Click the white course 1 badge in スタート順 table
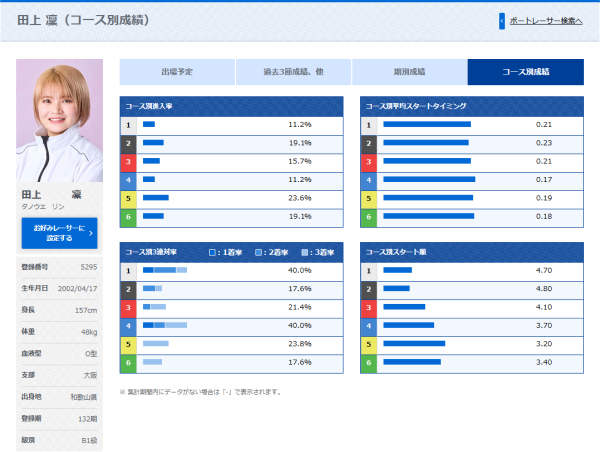 (x=369, y=271)
